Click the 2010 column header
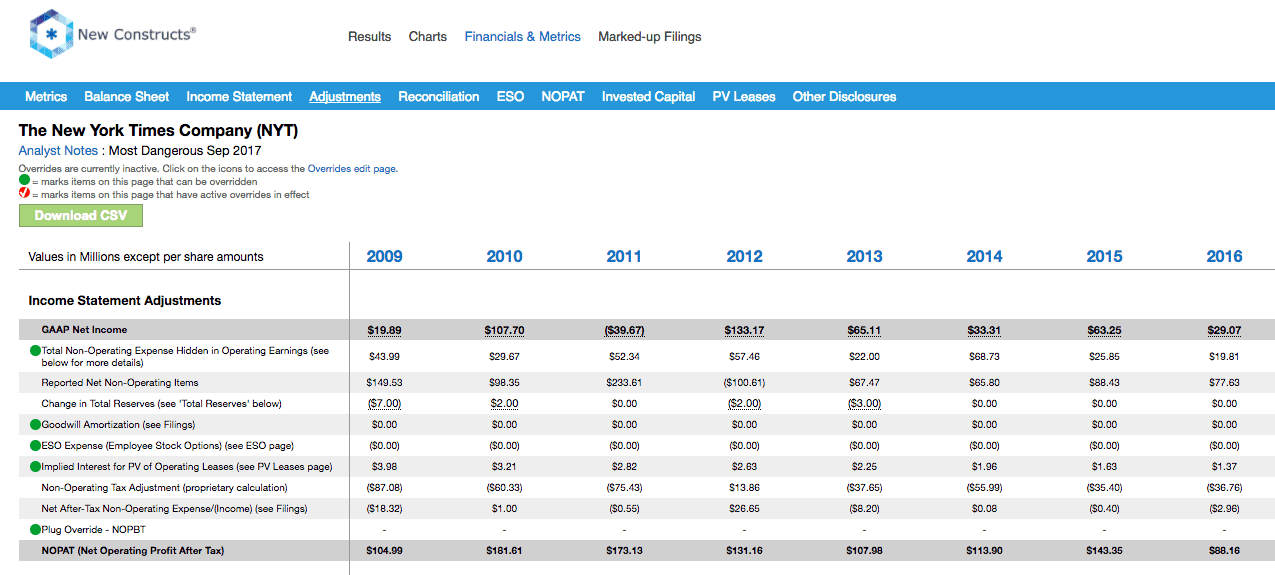The width and height of the screenshot is (1275, 575). [x=505, y=257]
